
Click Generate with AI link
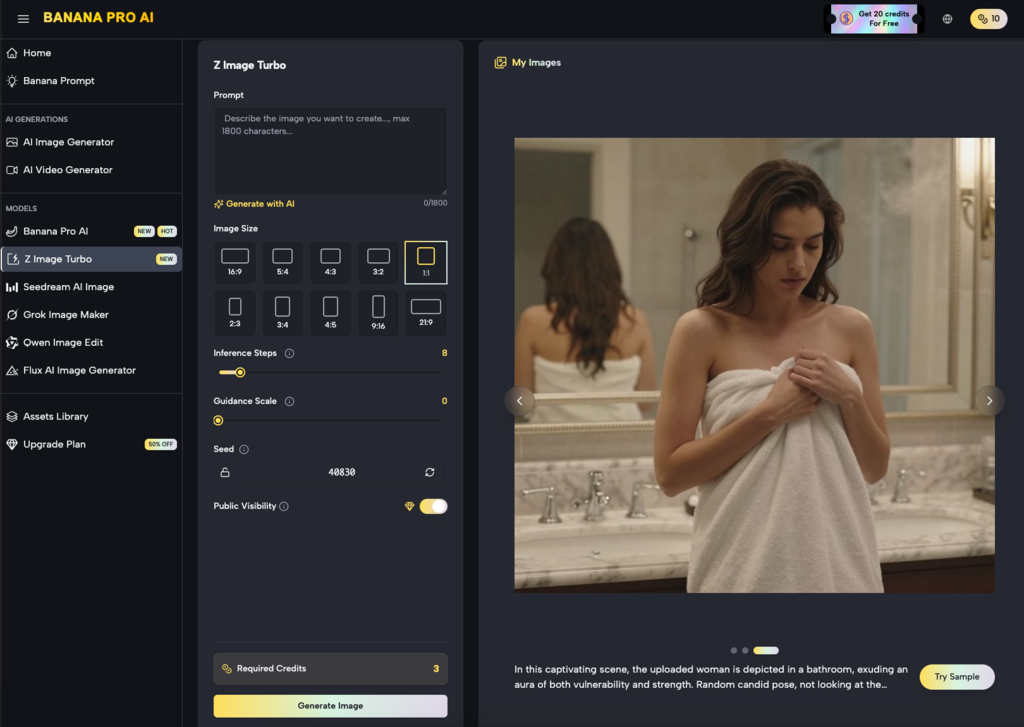click(254, 204)
